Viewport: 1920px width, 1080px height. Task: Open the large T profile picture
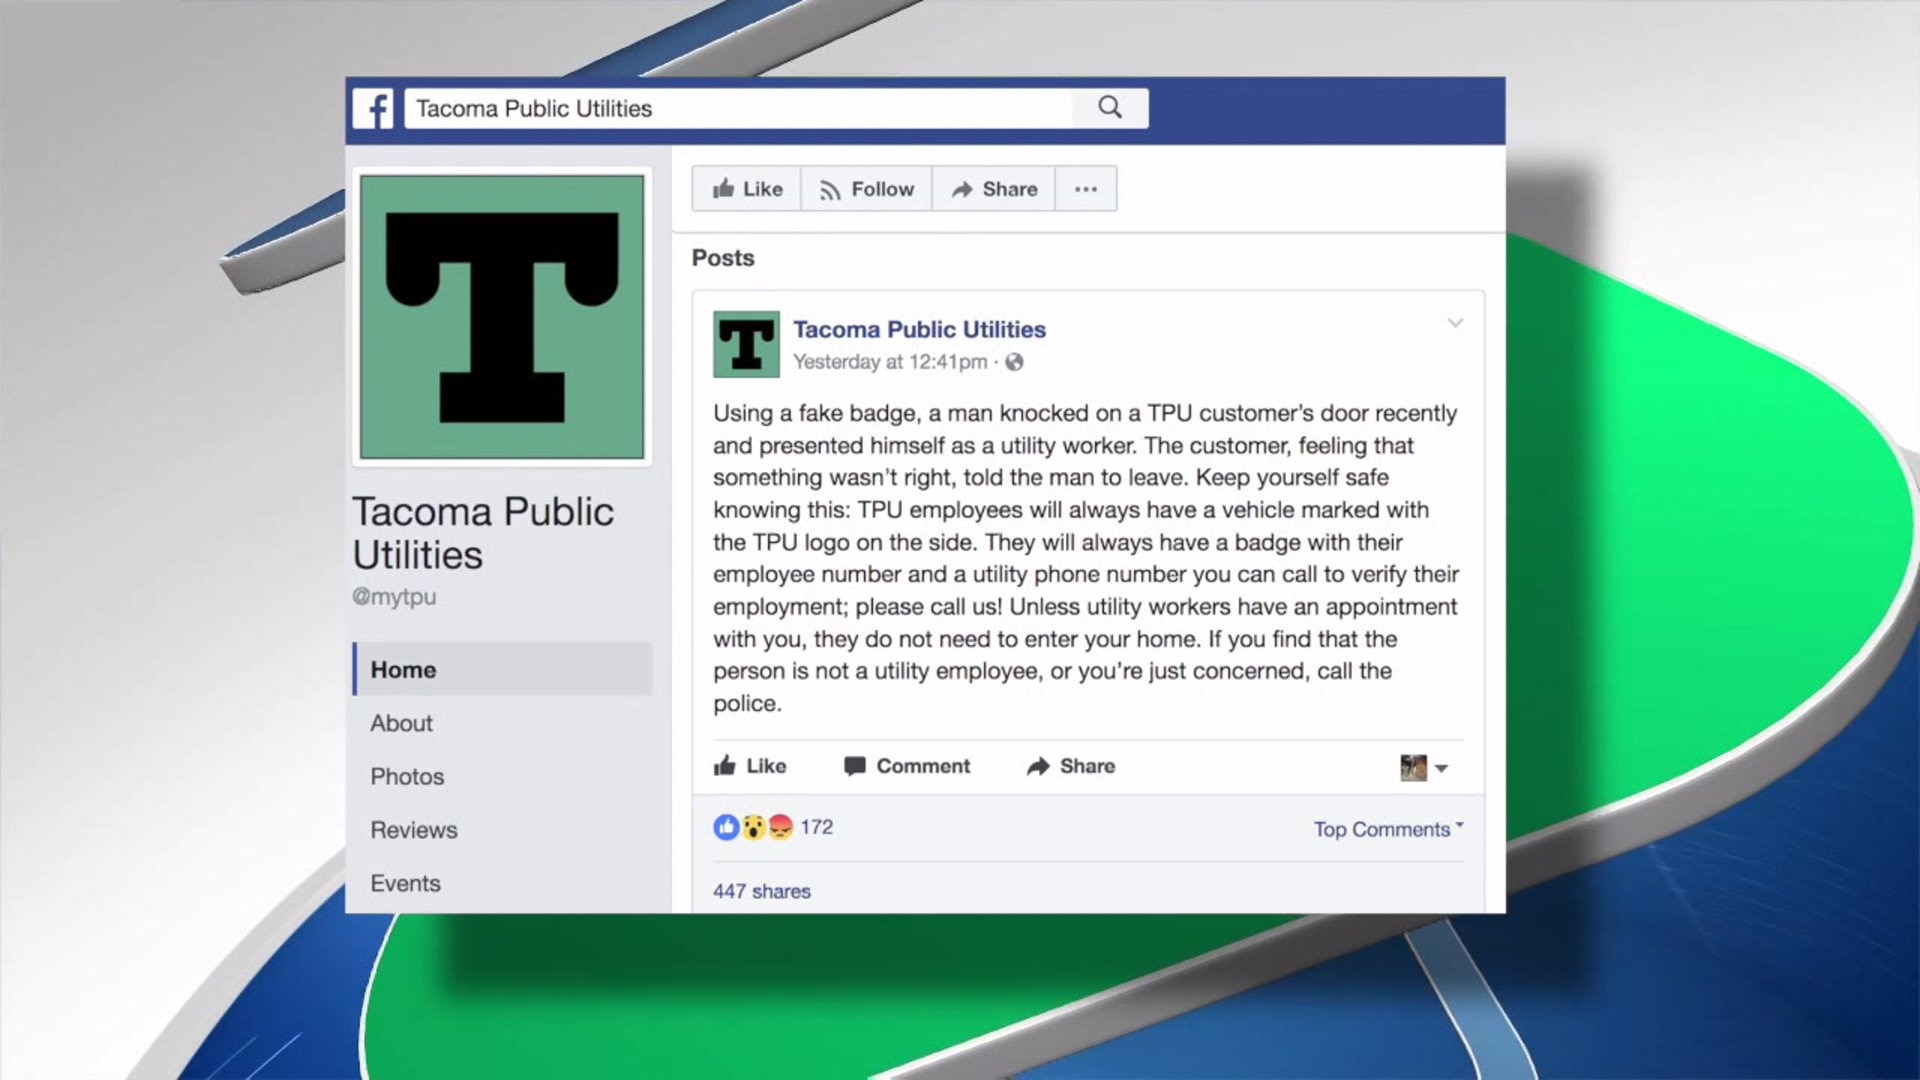tap(502, 317)
